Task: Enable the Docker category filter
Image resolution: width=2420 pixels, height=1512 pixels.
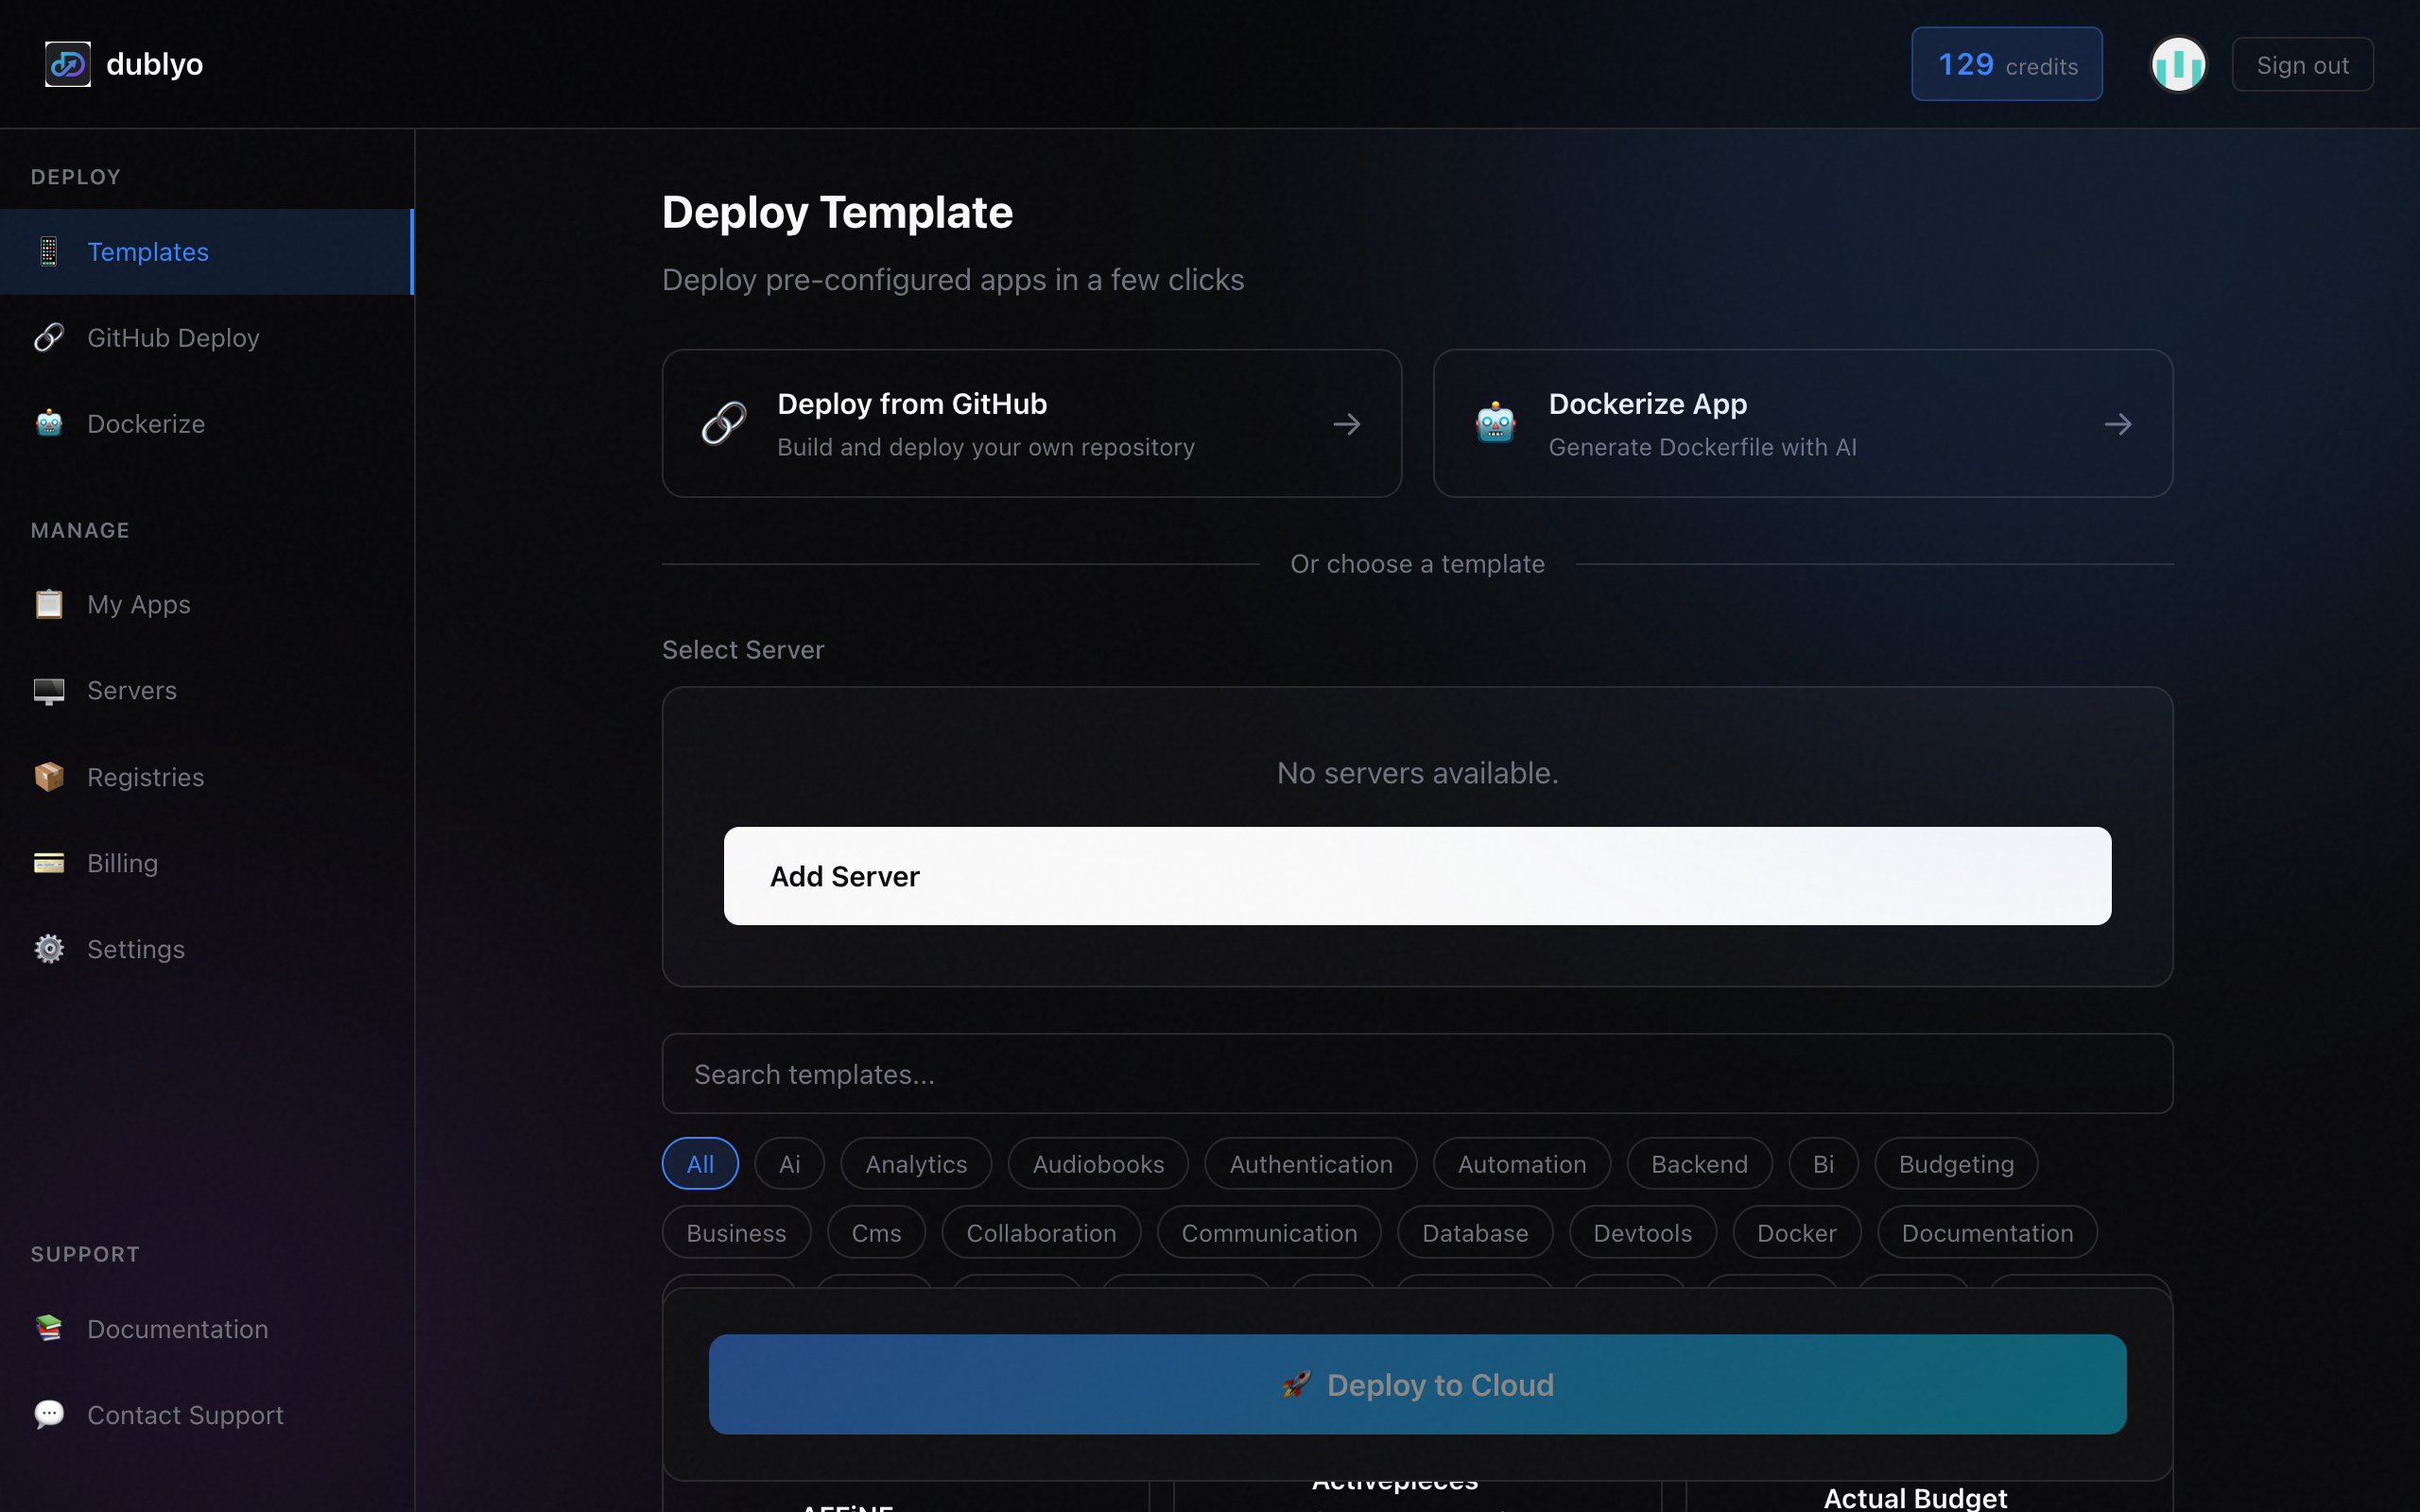Action: [x=1796, y=1232]
